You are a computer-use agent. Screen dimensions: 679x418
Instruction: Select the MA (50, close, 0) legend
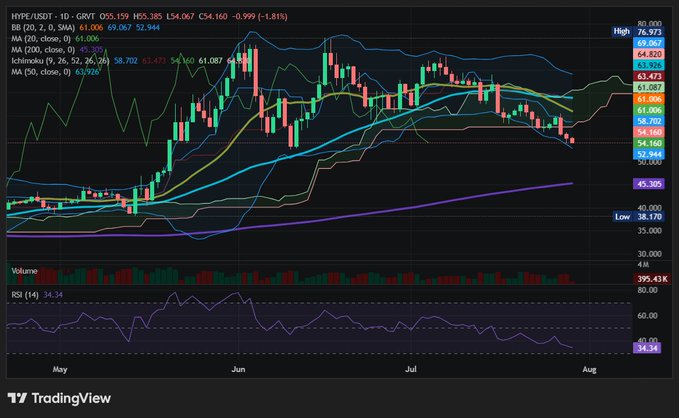point(41,72)
